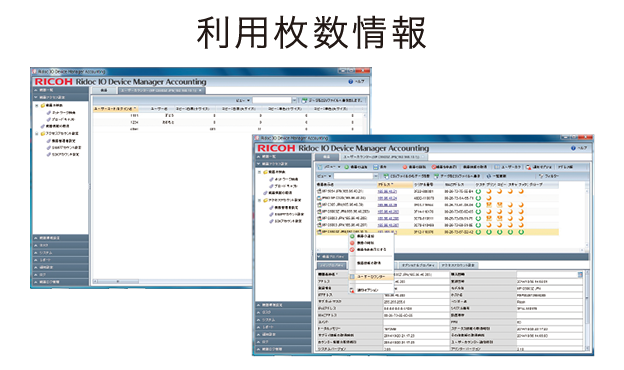
Task: Click notification option icon in front toolbar
Action: [528, 167]
